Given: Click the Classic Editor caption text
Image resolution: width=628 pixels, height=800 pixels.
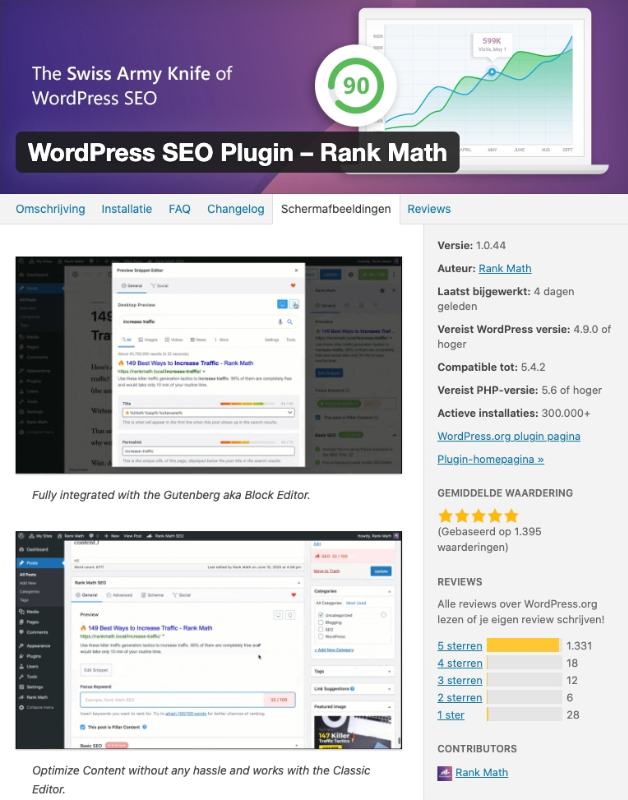Looking at the screenshot, I should click(201, 780).
